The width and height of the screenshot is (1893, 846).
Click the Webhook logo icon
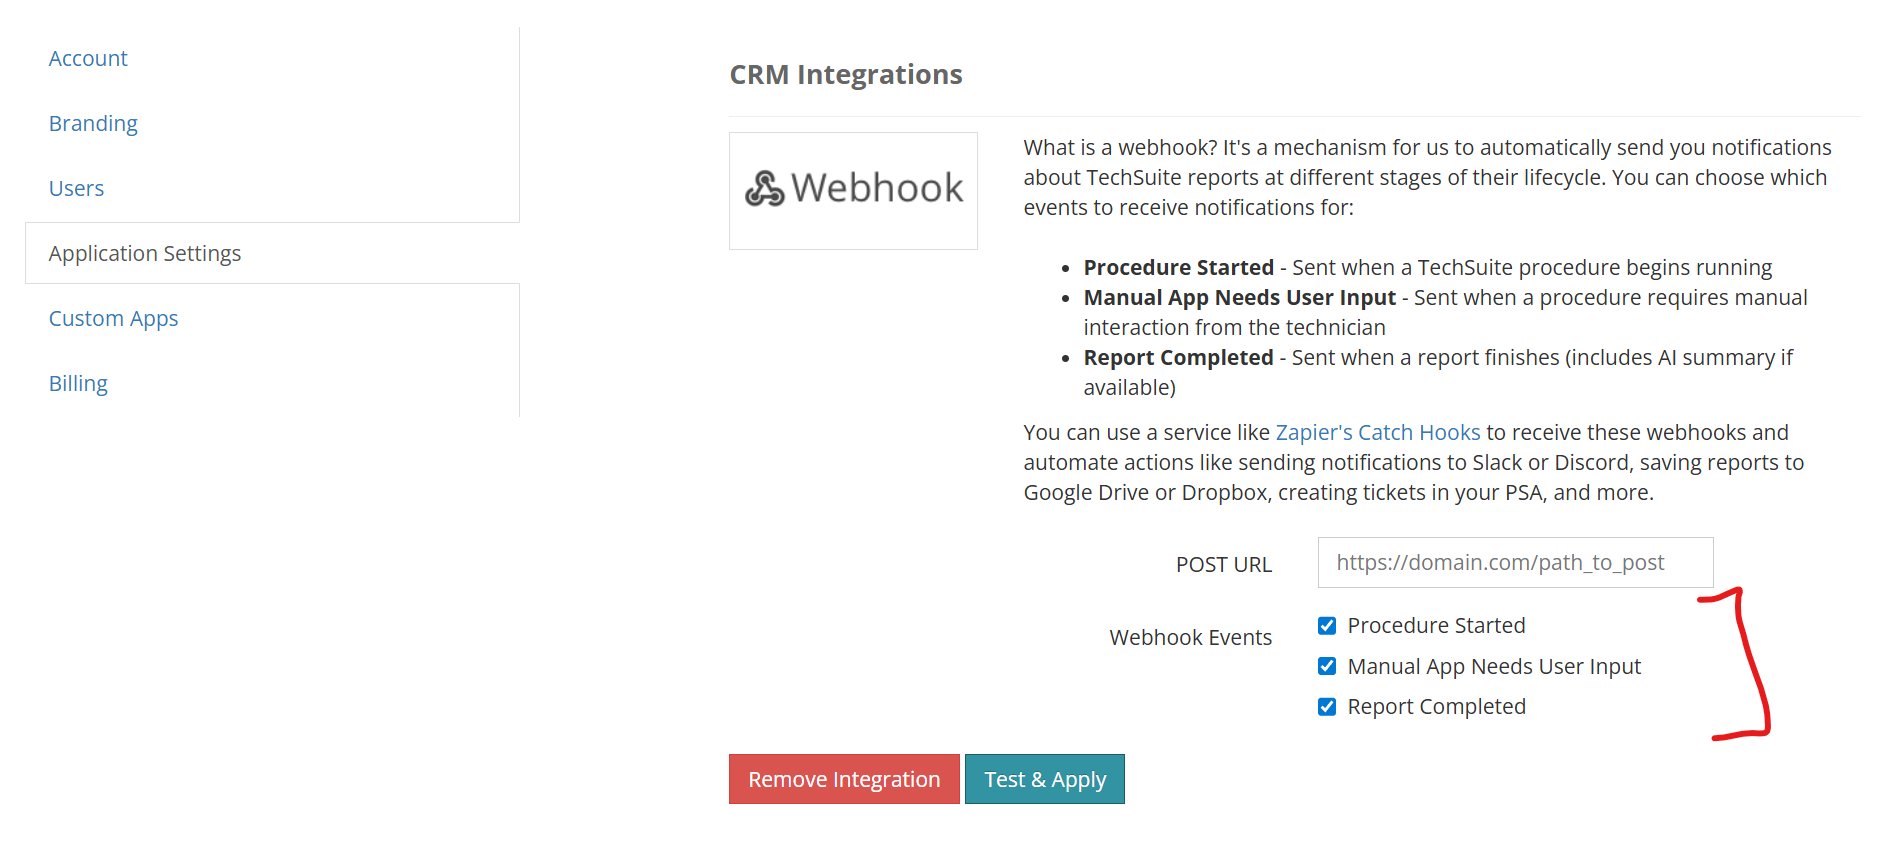pyautogui.click(x=765, y=189)
